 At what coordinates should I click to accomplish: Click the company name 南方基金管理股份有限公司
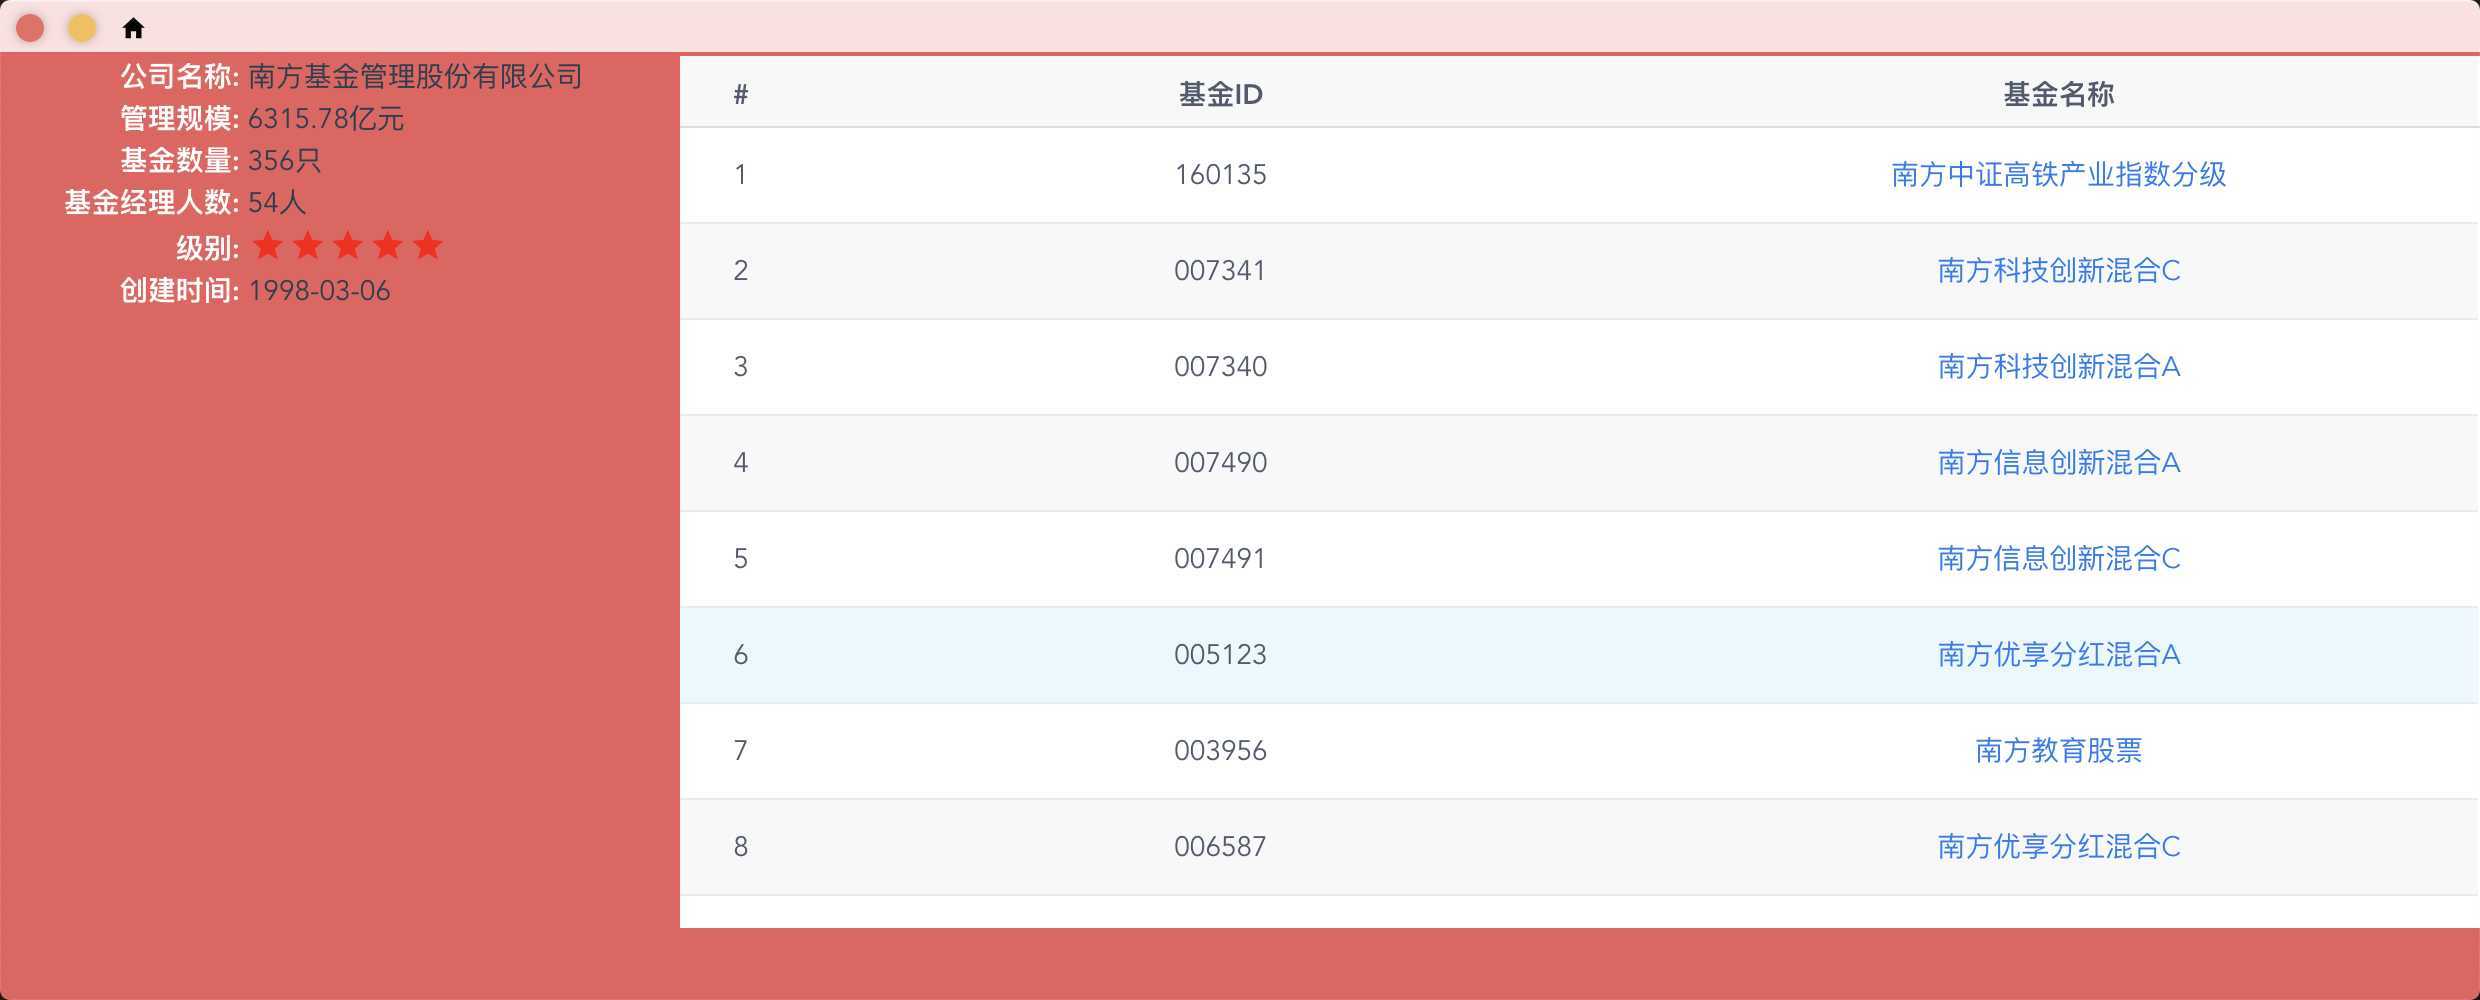point(415,77)
